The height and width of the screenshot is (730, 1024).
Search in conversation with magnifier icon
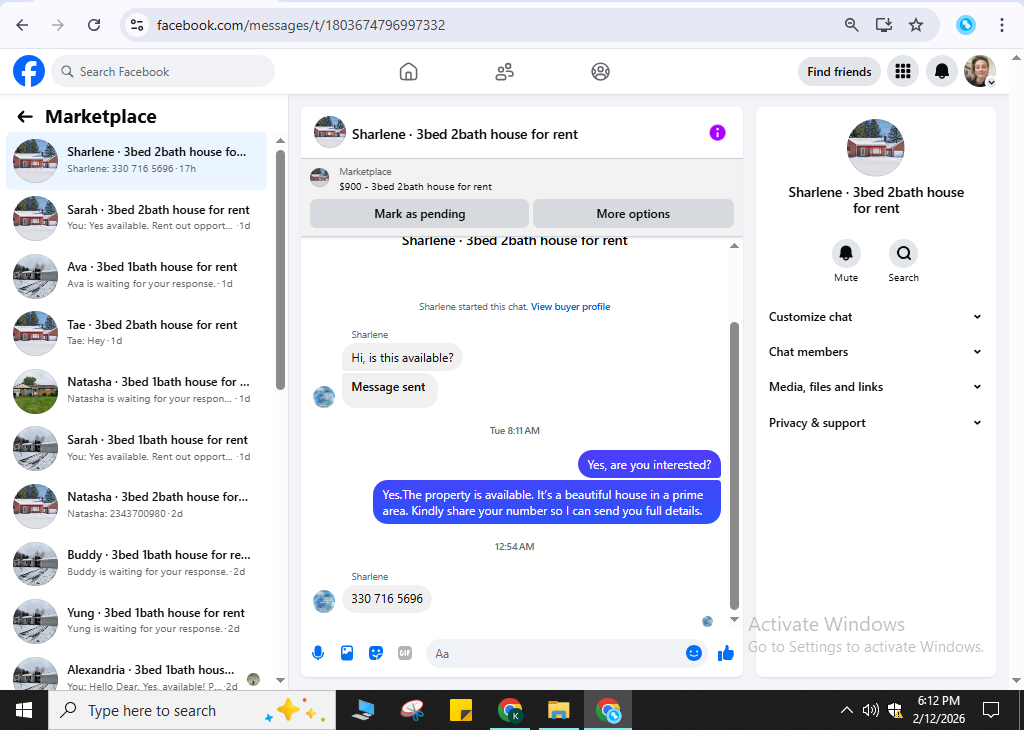pyautogui.click(x=903, y=253)
